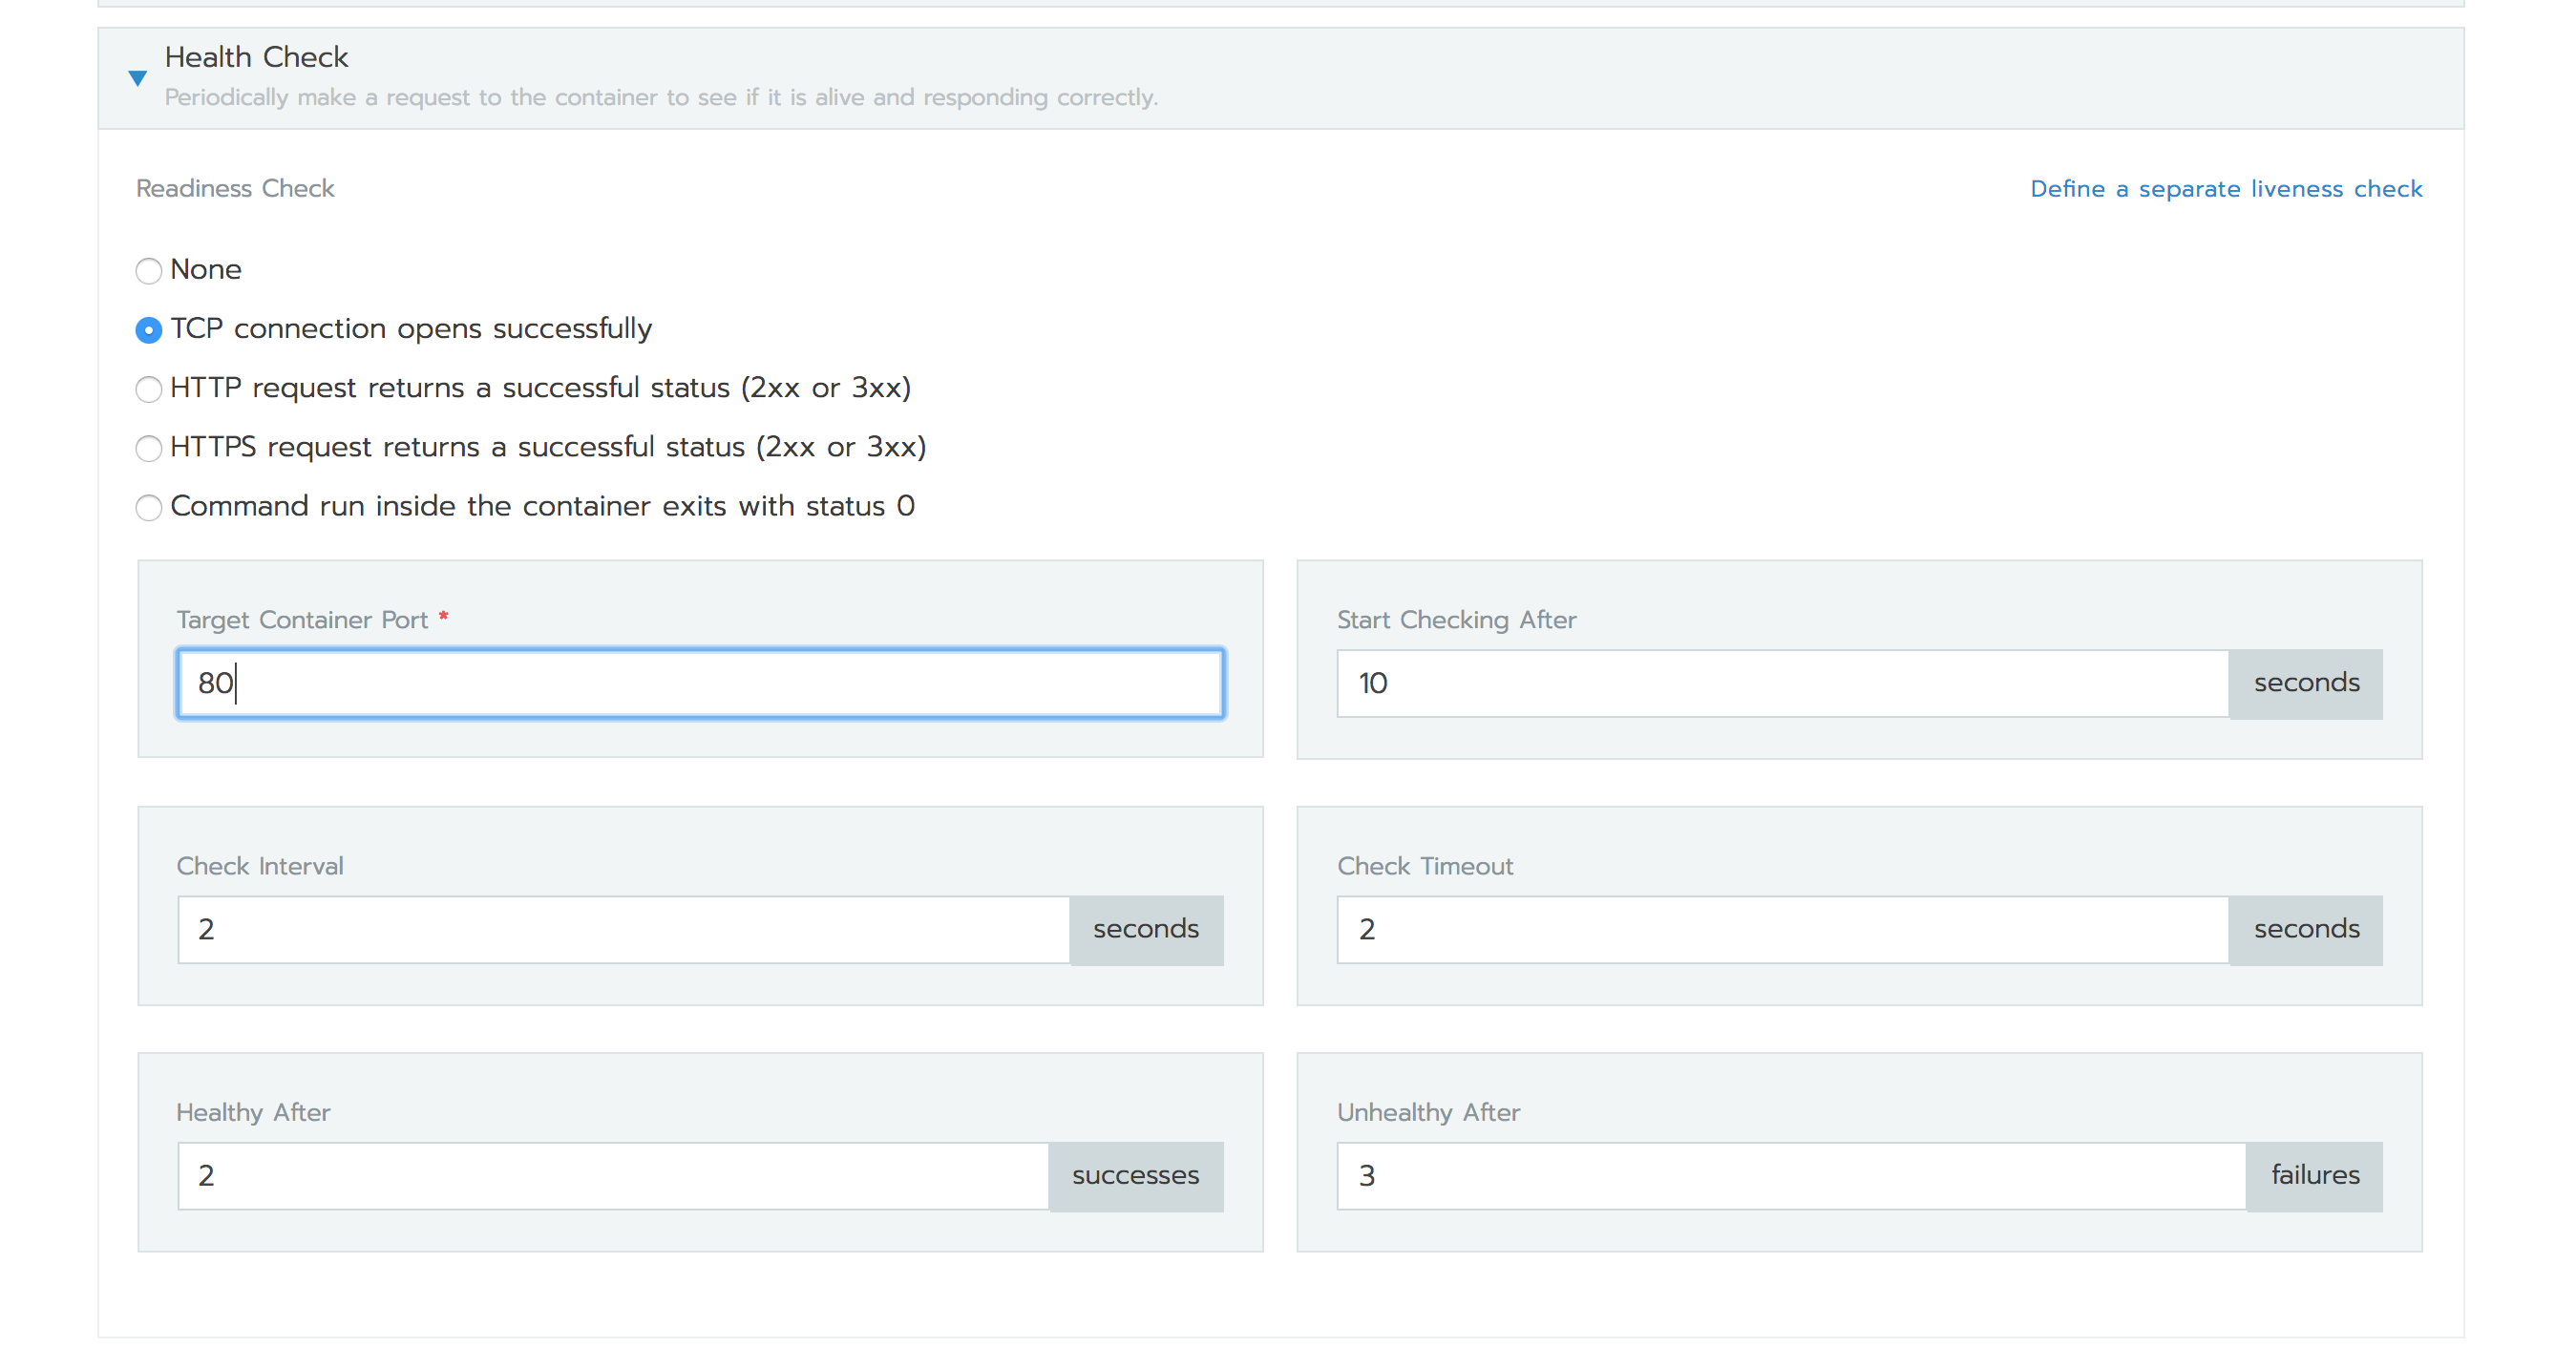Click the Health Check section expander triangle

(x=137, y=75)
